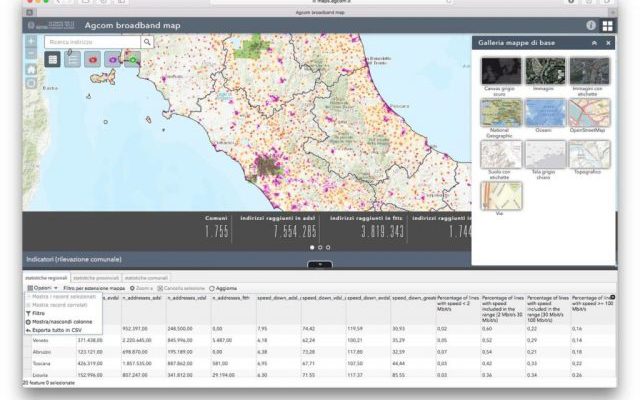
Task: Click the search magnifier icon
Action: 147,42
